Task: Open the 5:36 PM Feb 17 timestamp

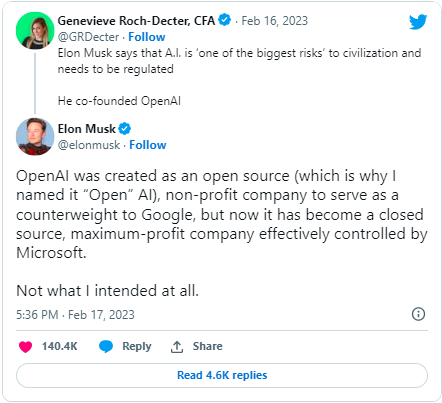Action: pos(75,315)
